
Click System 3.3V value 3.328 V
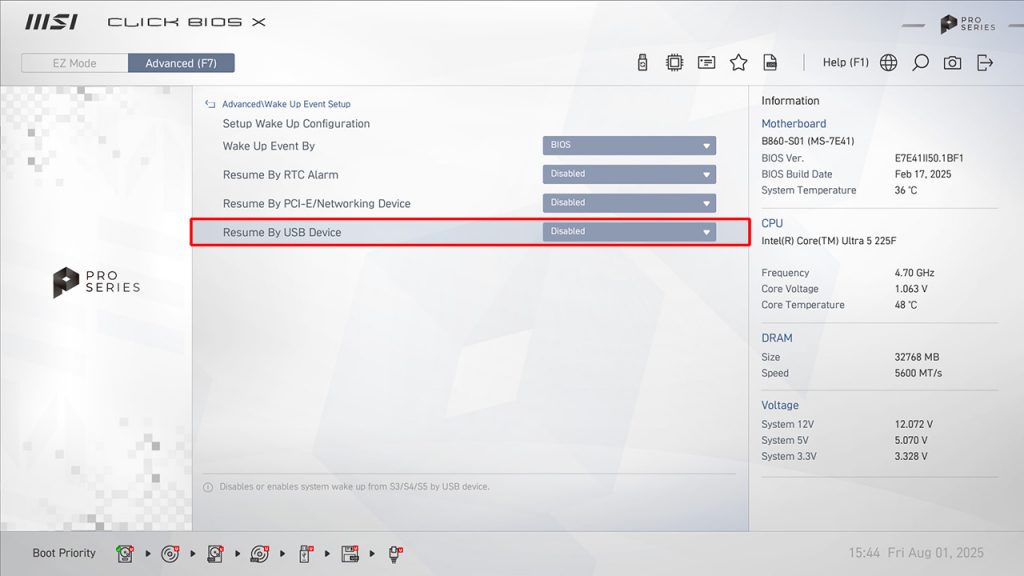(911, 456)
